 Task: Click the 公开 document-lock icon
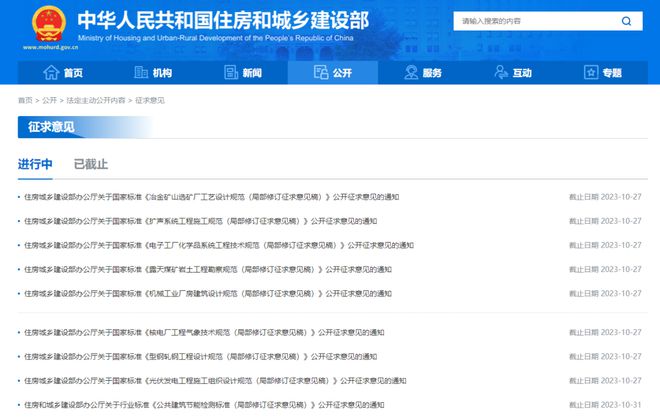click(321, 72)
